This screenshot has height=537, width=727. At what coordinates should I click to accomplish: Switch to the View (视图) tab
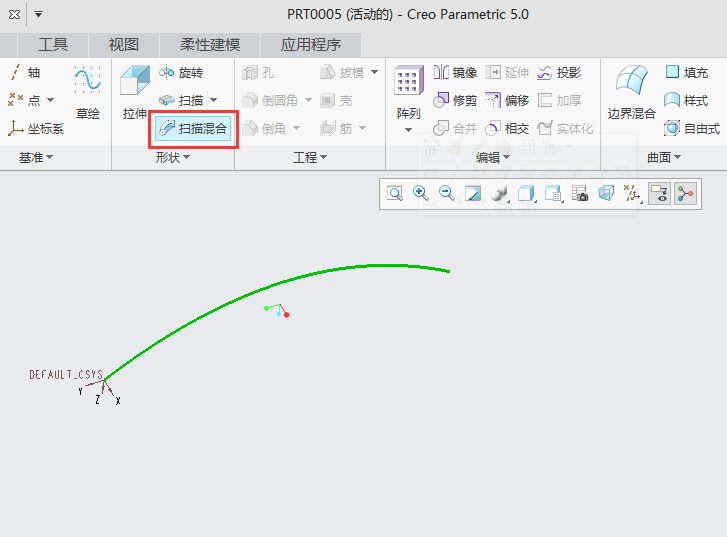(x=124, y=45)
